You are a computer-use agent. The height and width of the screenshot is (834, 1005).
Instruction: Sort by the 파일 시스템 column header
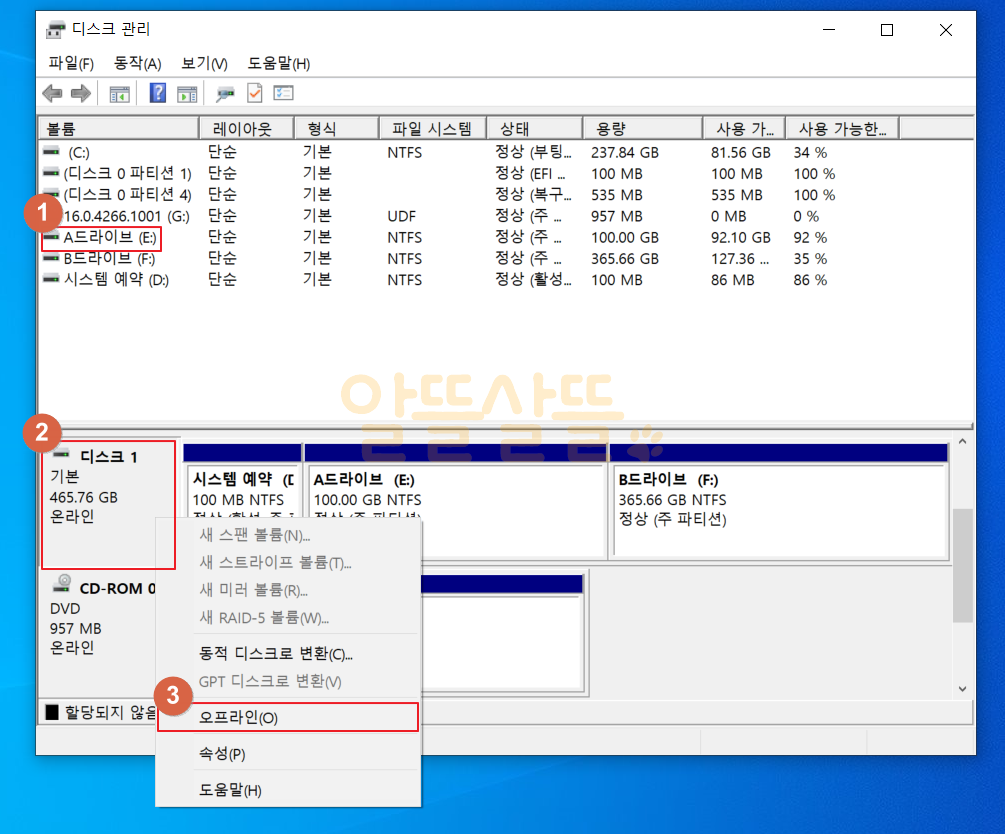[432, 129]
